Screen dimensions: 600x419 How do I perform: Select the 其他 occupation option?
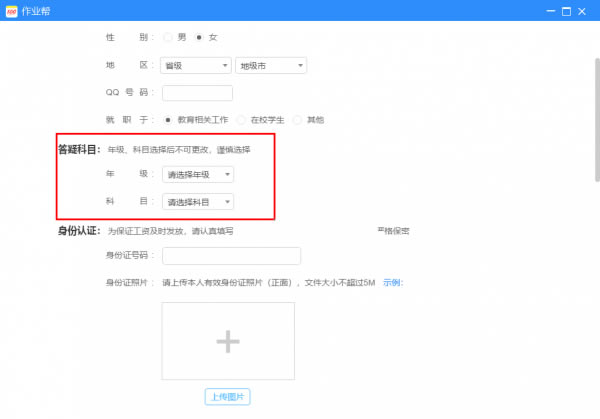(297, 120)
